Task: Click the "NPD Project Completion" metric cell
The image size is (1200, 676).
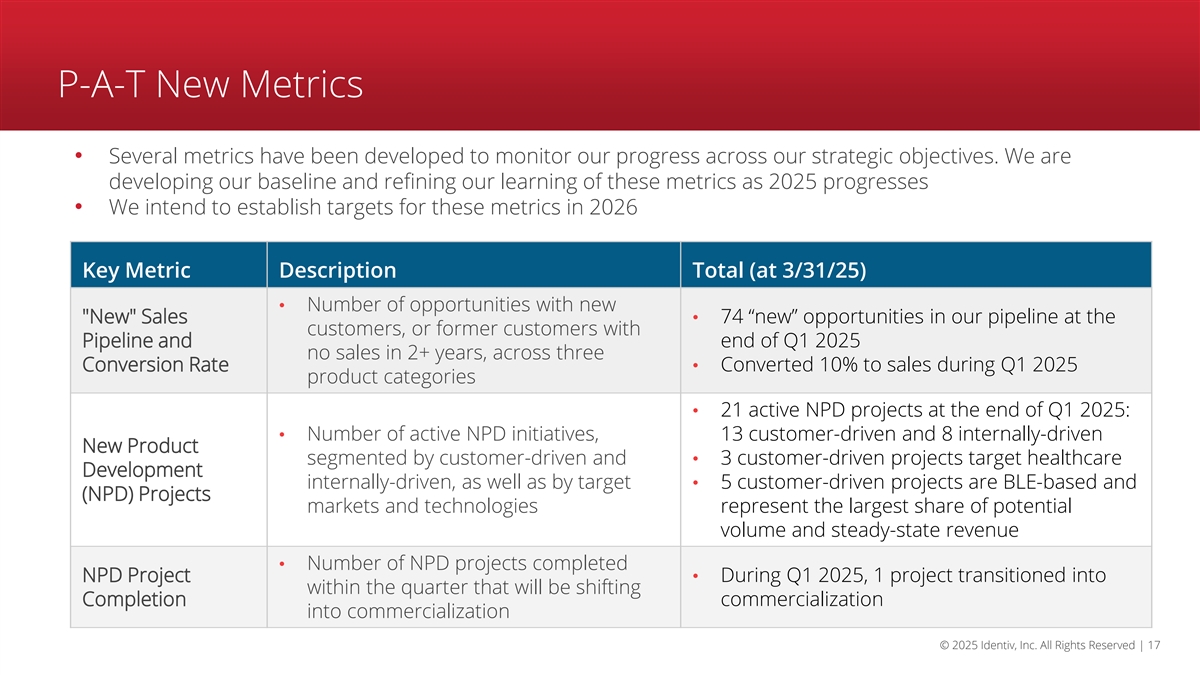Action: pyautogui.click(x=136, y=588)
